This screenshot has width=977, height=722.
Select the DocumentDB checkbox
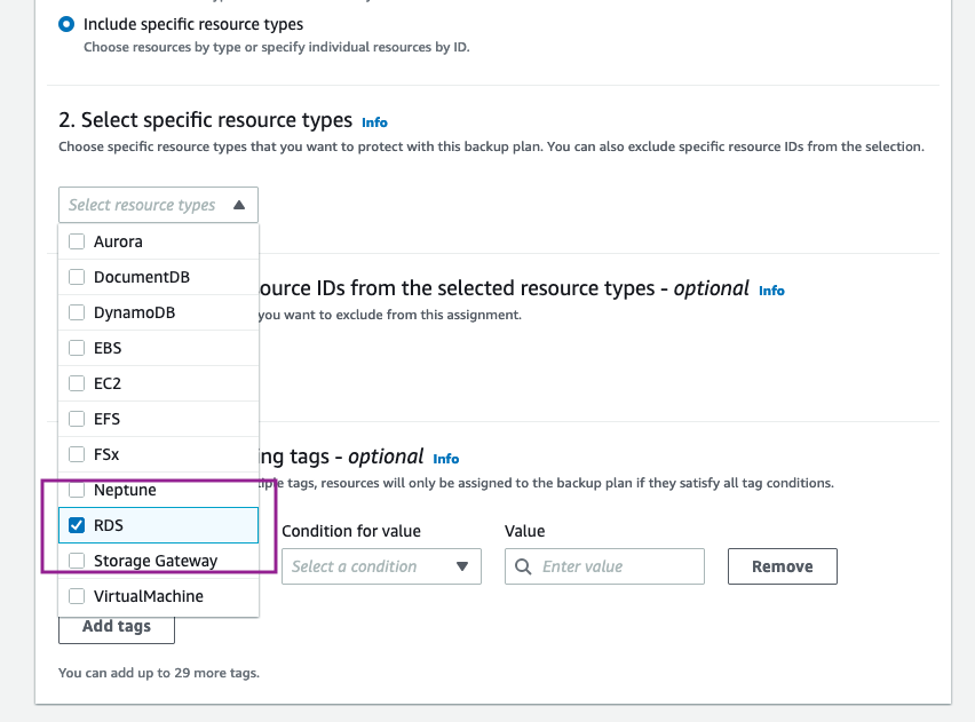point(77,276)
